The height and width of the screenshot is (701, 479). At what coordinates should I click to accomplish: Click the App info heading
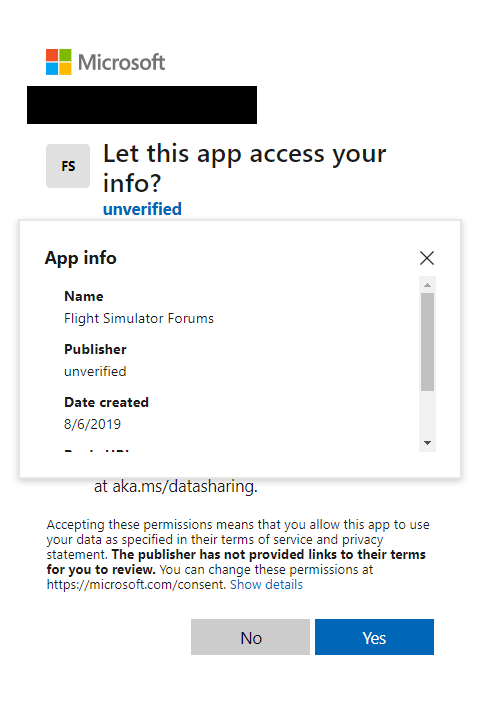point(81,258)
